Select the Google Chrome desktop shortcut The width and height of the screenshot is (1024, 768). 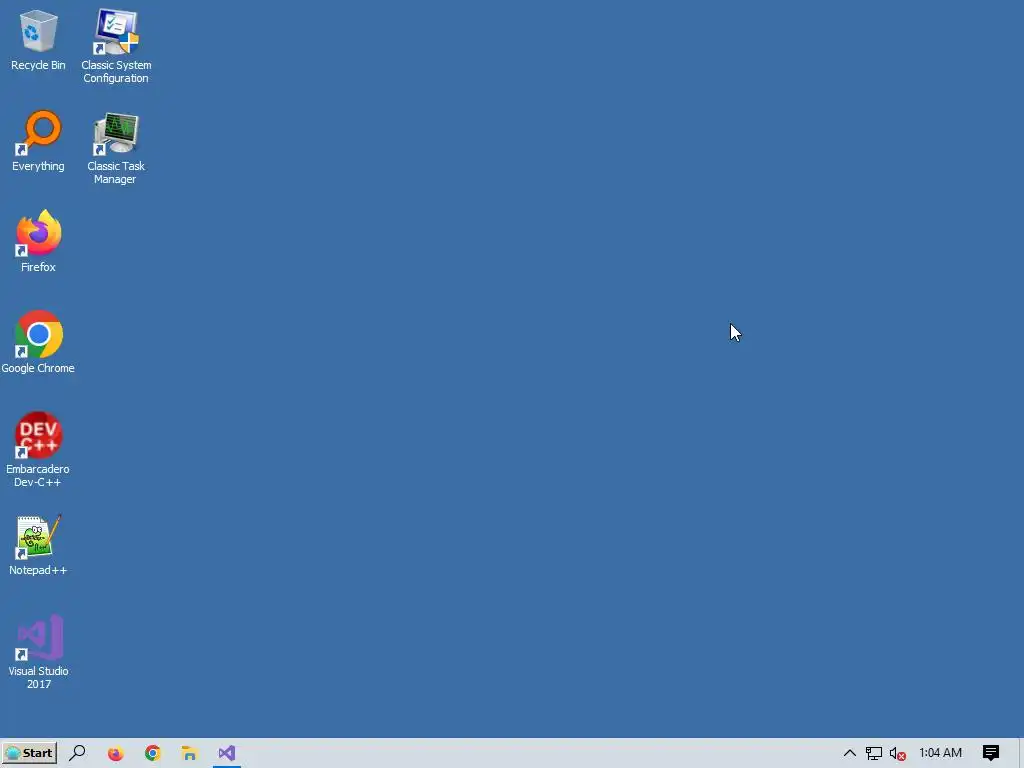38,342
